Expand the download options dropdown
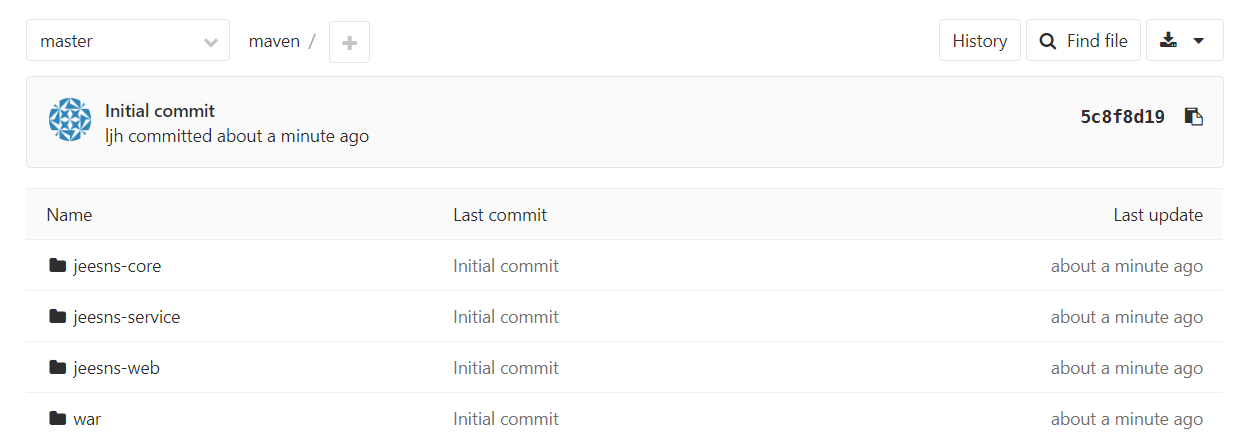Image resolution: width=1246 pixels, height=438 pixels. click(x=1184, y=41)
